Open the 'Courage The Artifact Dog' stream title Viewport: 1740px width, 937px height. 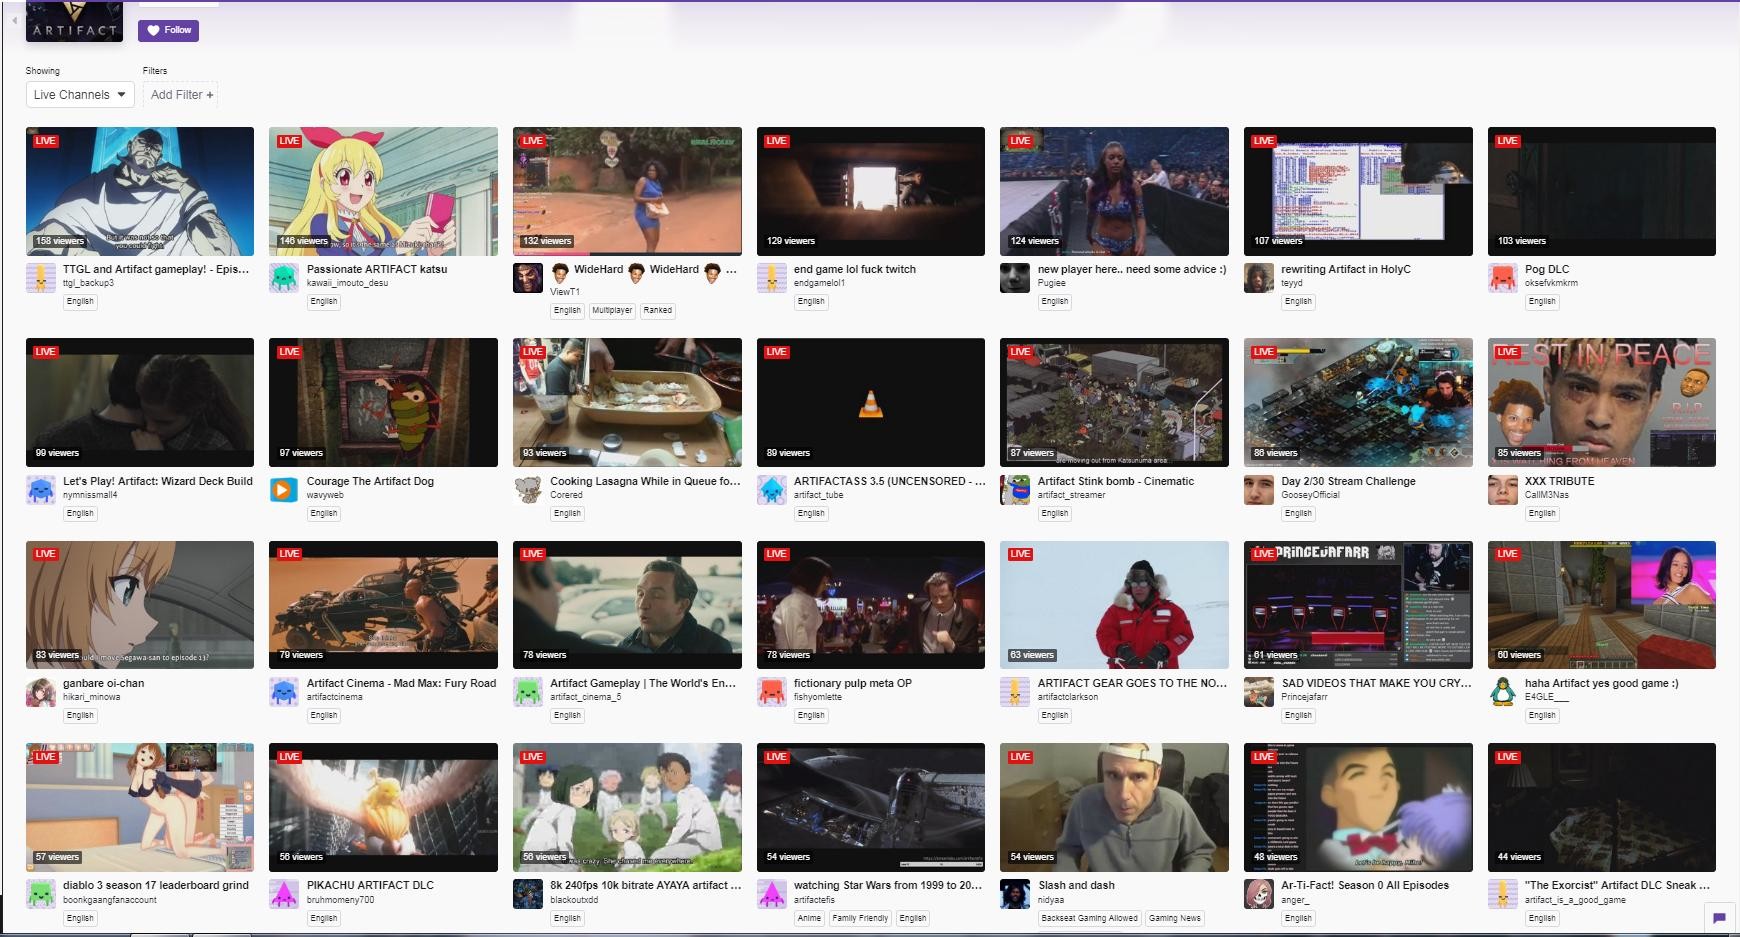[x=370, y=481]
